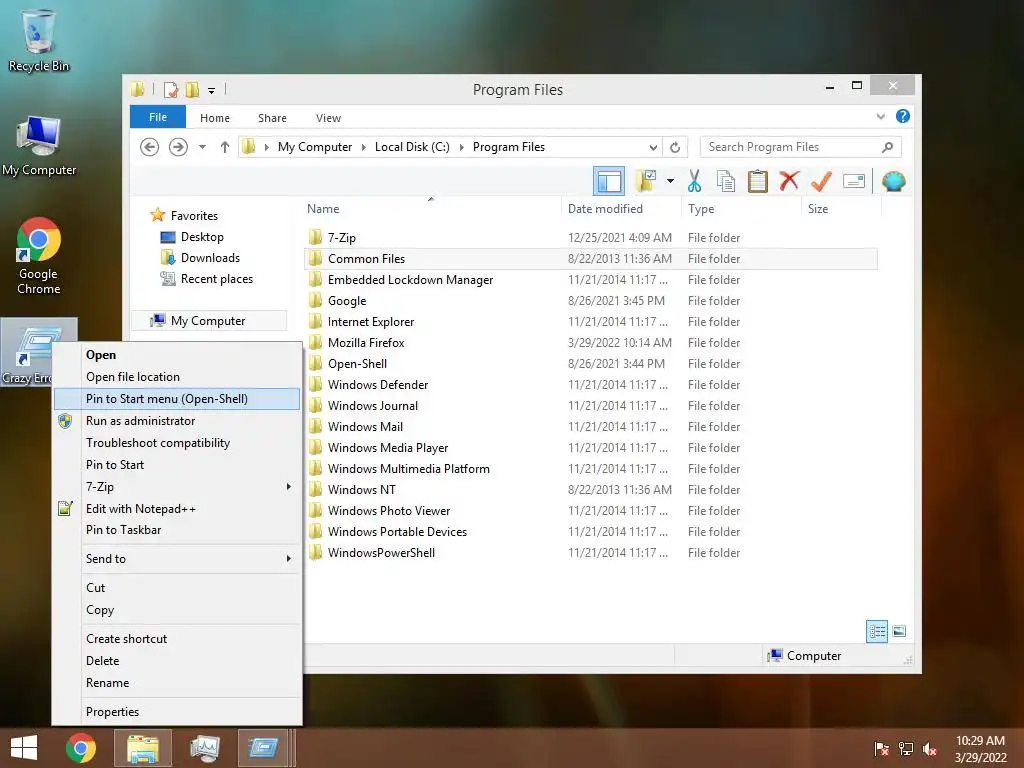Sort by the Size column header

[x=841, y=209]
